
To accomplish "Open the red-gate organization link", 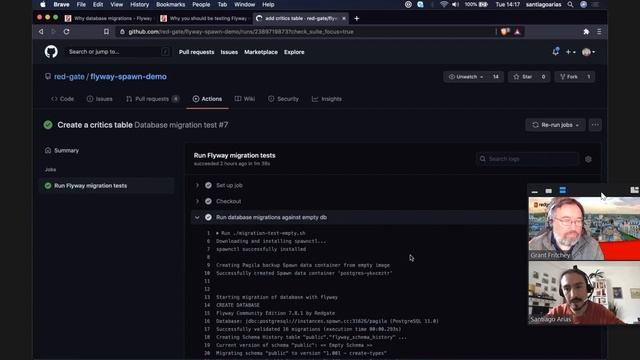I will click(69, 77).
